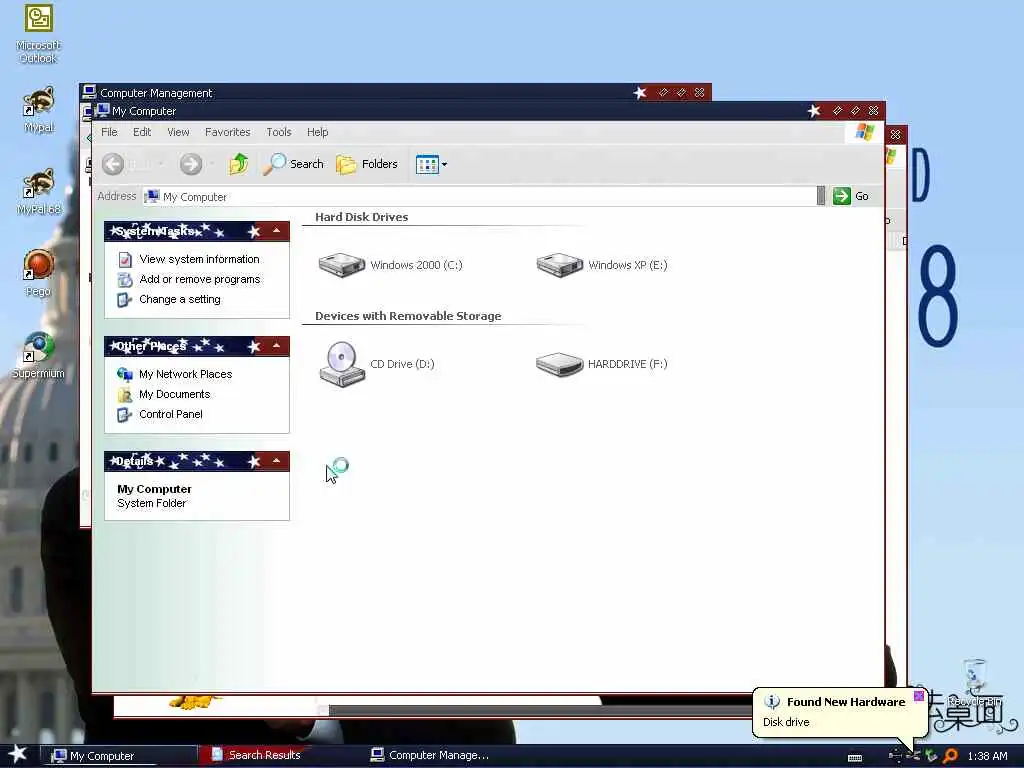Open the Forward button history dropdown arrow
This screenshot has width=1024, height=768.
pyautogui.click(x=212, y=164)
